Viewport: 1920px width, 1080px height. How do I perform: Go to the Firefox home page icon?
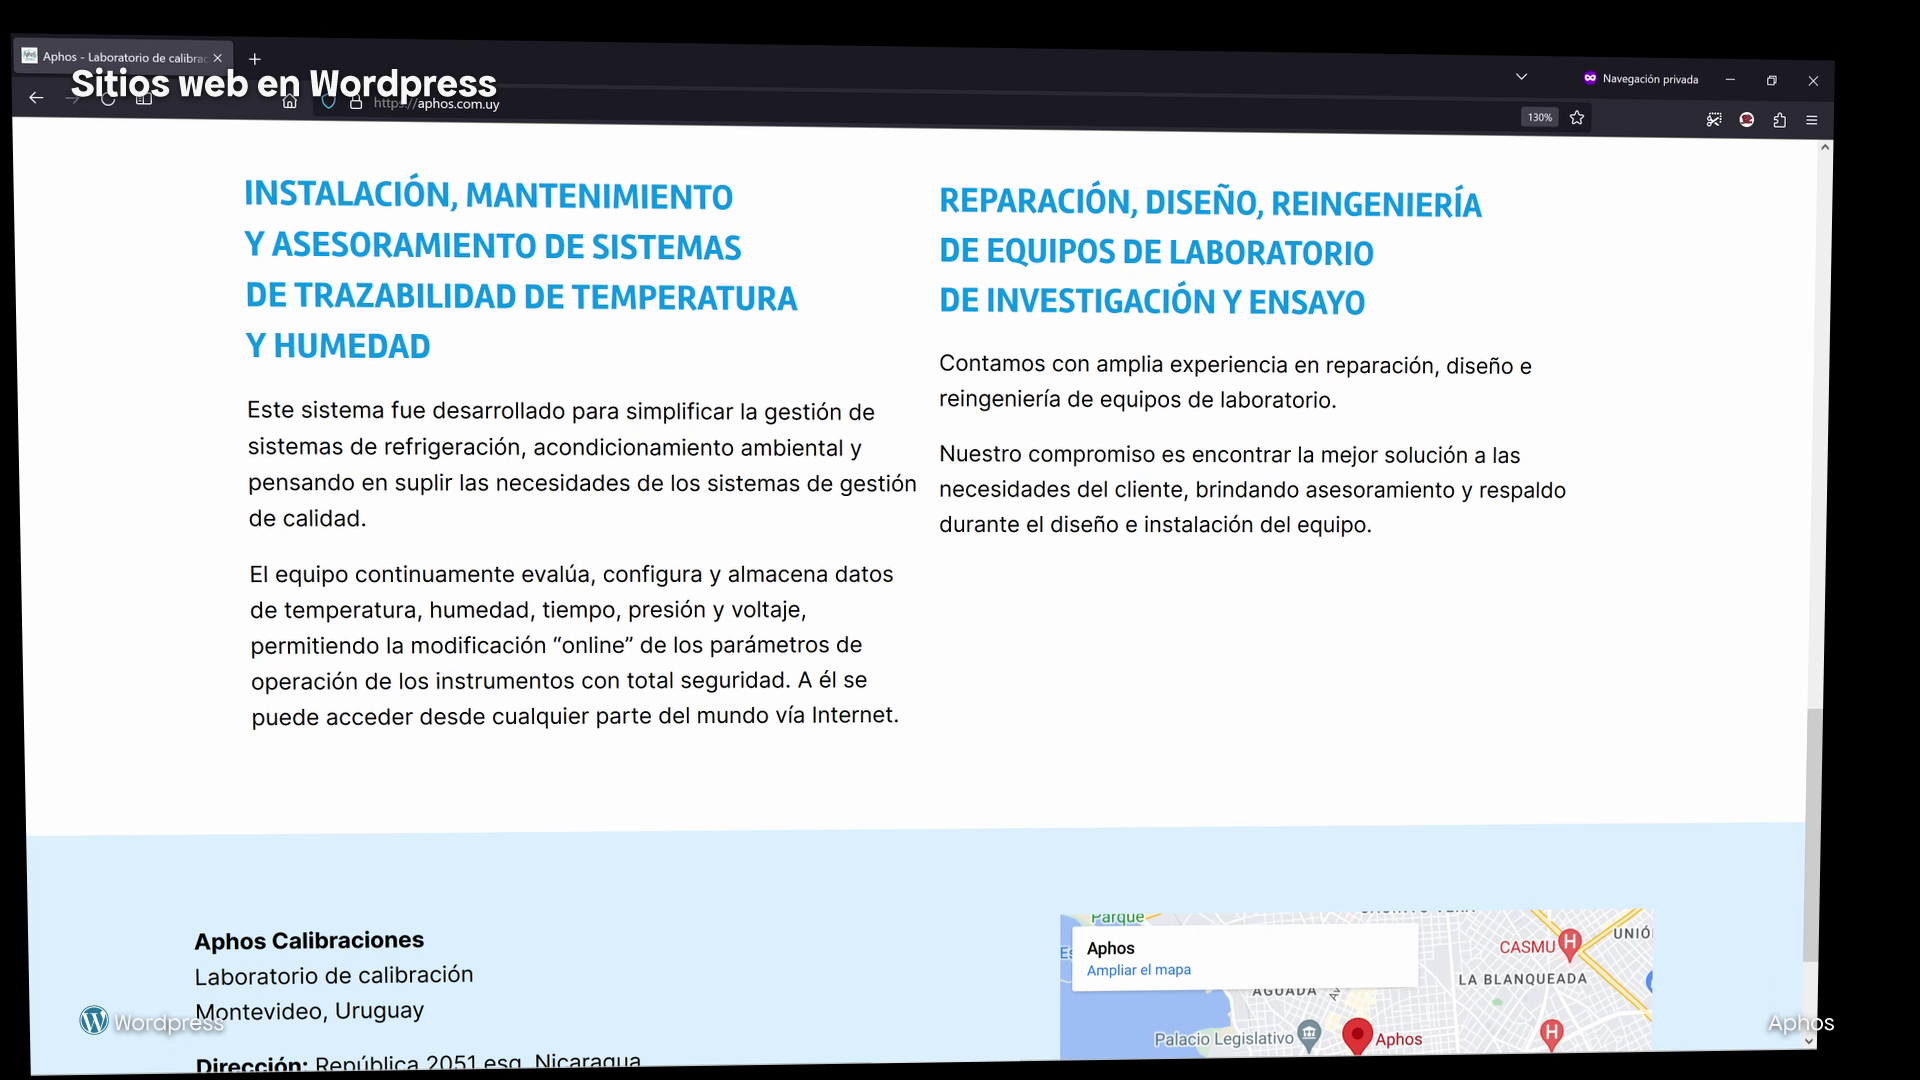[x=290, y=101]
